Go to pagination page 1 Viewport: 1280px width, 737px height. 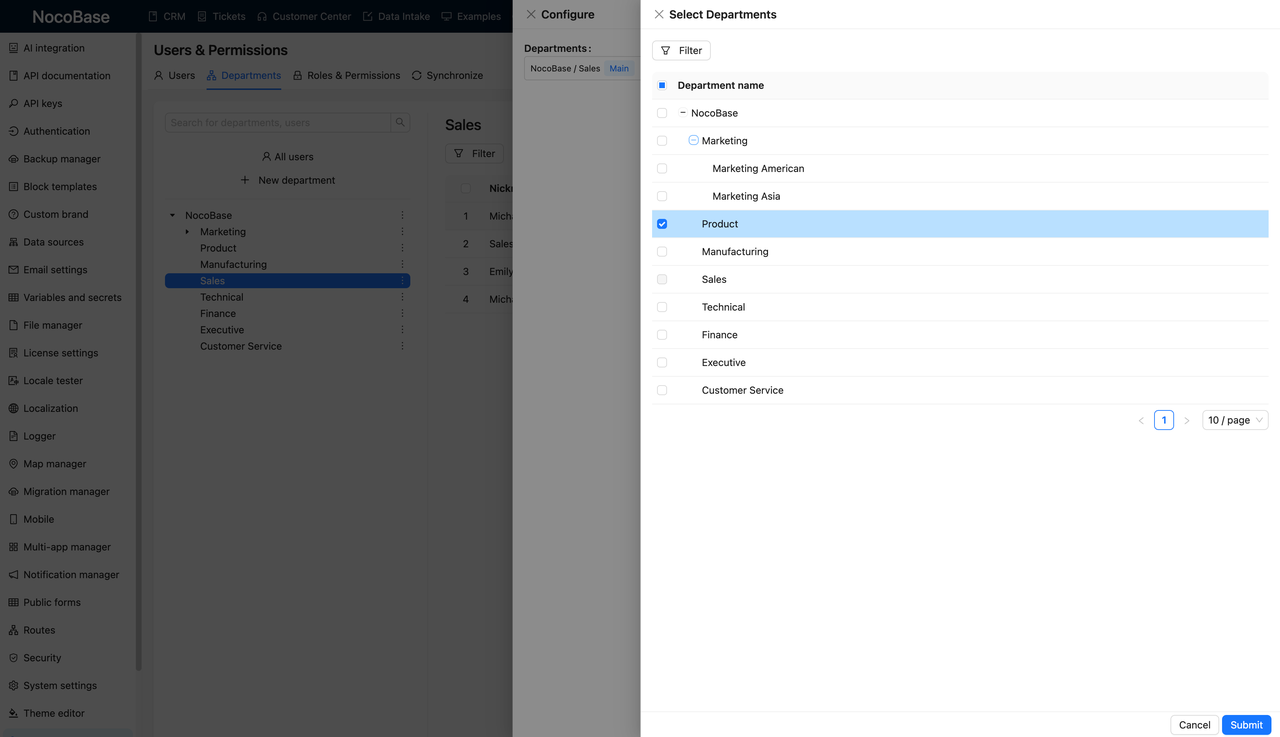(1164, 420)
